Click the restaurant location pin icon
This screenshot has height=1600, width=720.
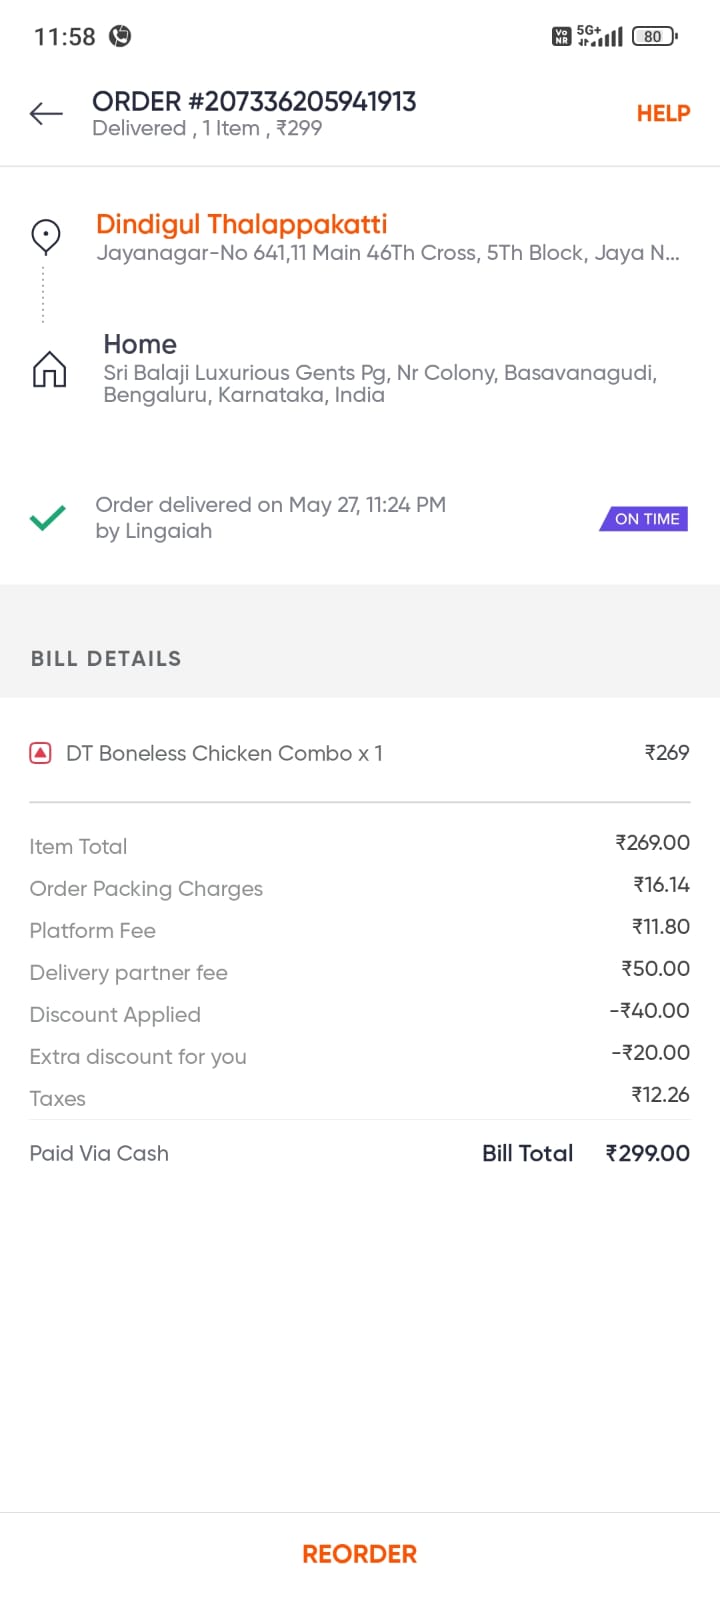click(46, 237)
